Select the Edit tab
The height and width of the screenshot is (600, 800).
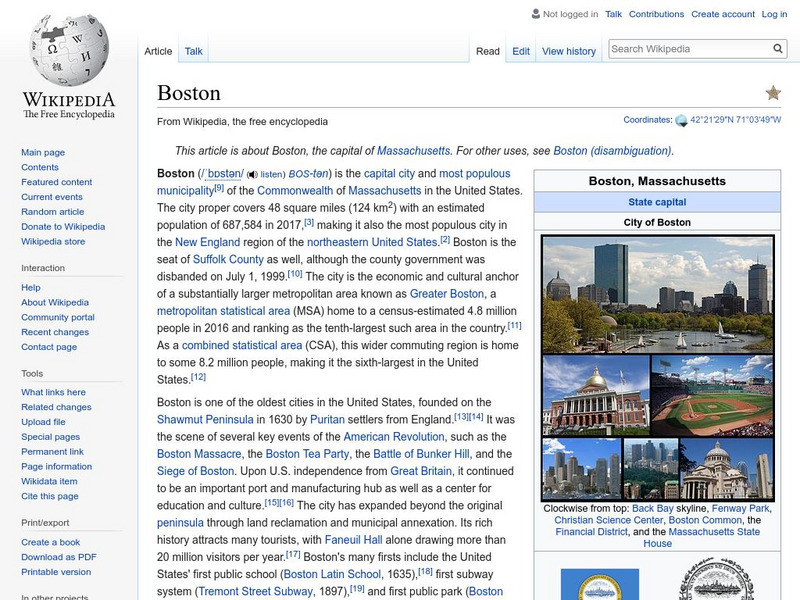(521, 51)
